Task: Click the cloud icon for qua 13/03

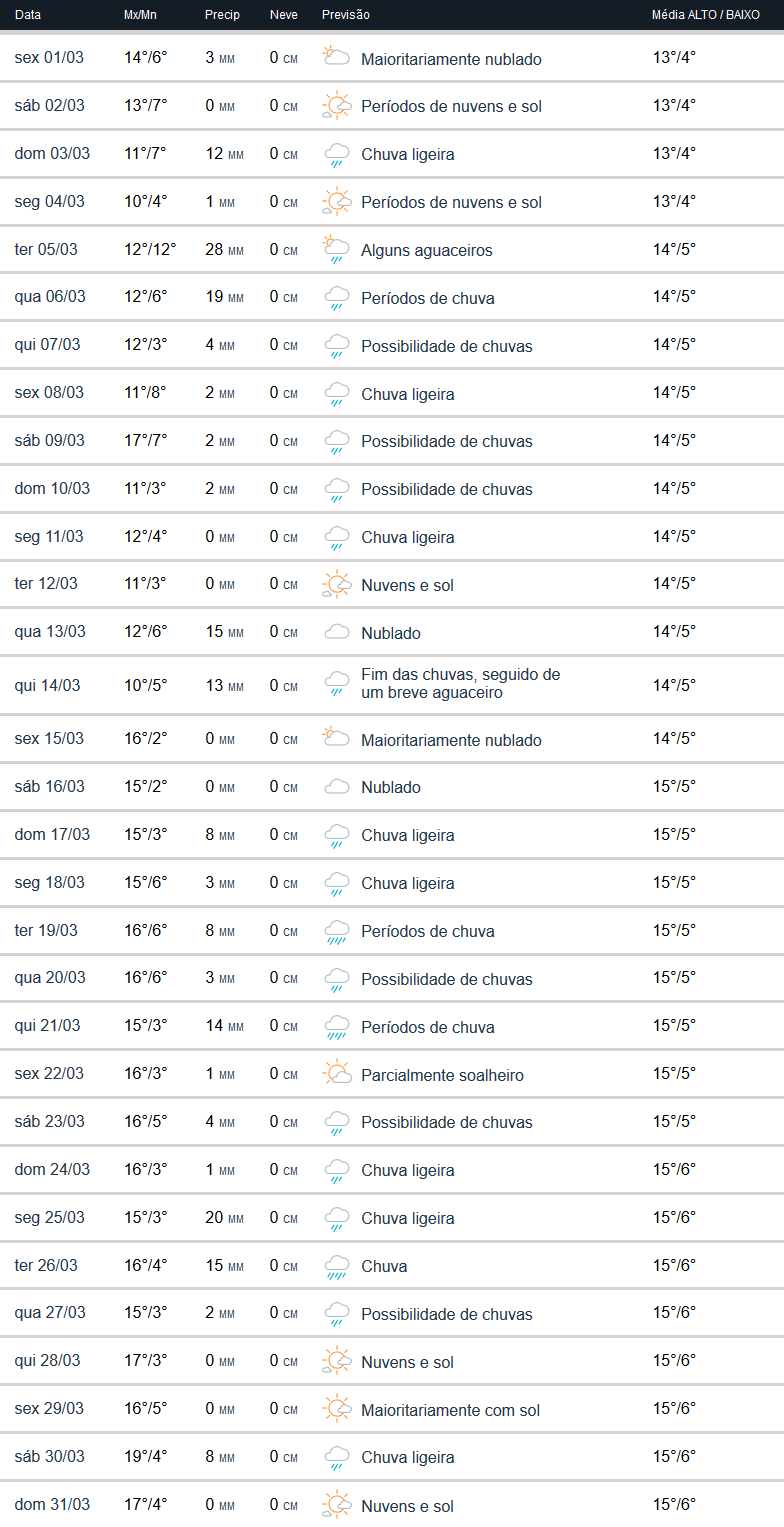Action: pos(336,632)
